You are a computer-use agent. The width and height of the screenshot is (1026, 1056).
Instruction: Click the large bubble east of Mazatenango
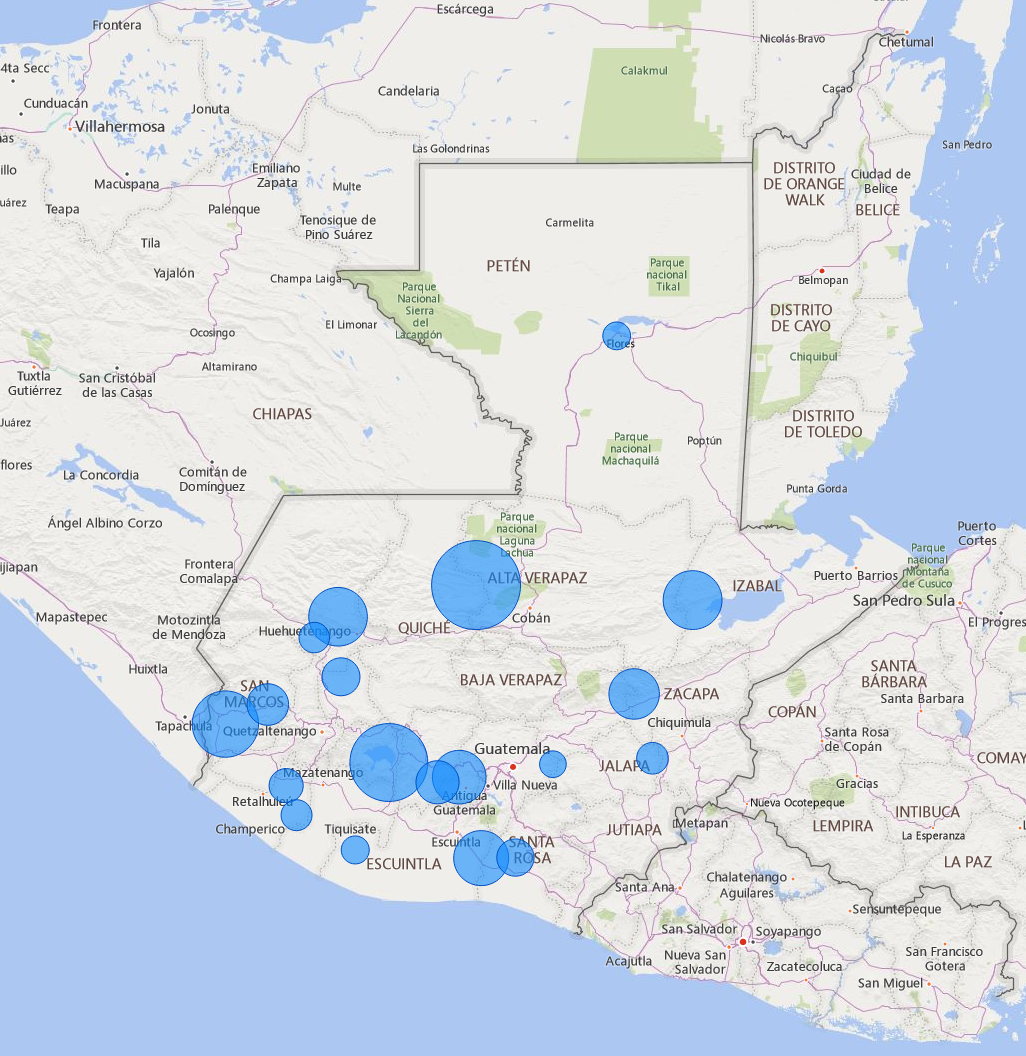389,762
